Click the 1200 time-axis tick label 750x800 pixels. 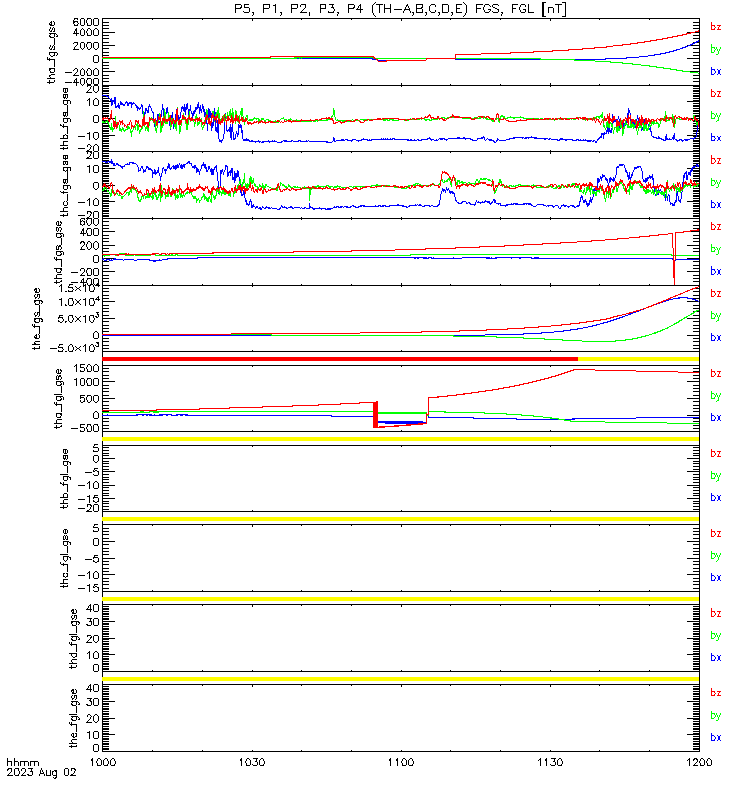pos(699,763)
